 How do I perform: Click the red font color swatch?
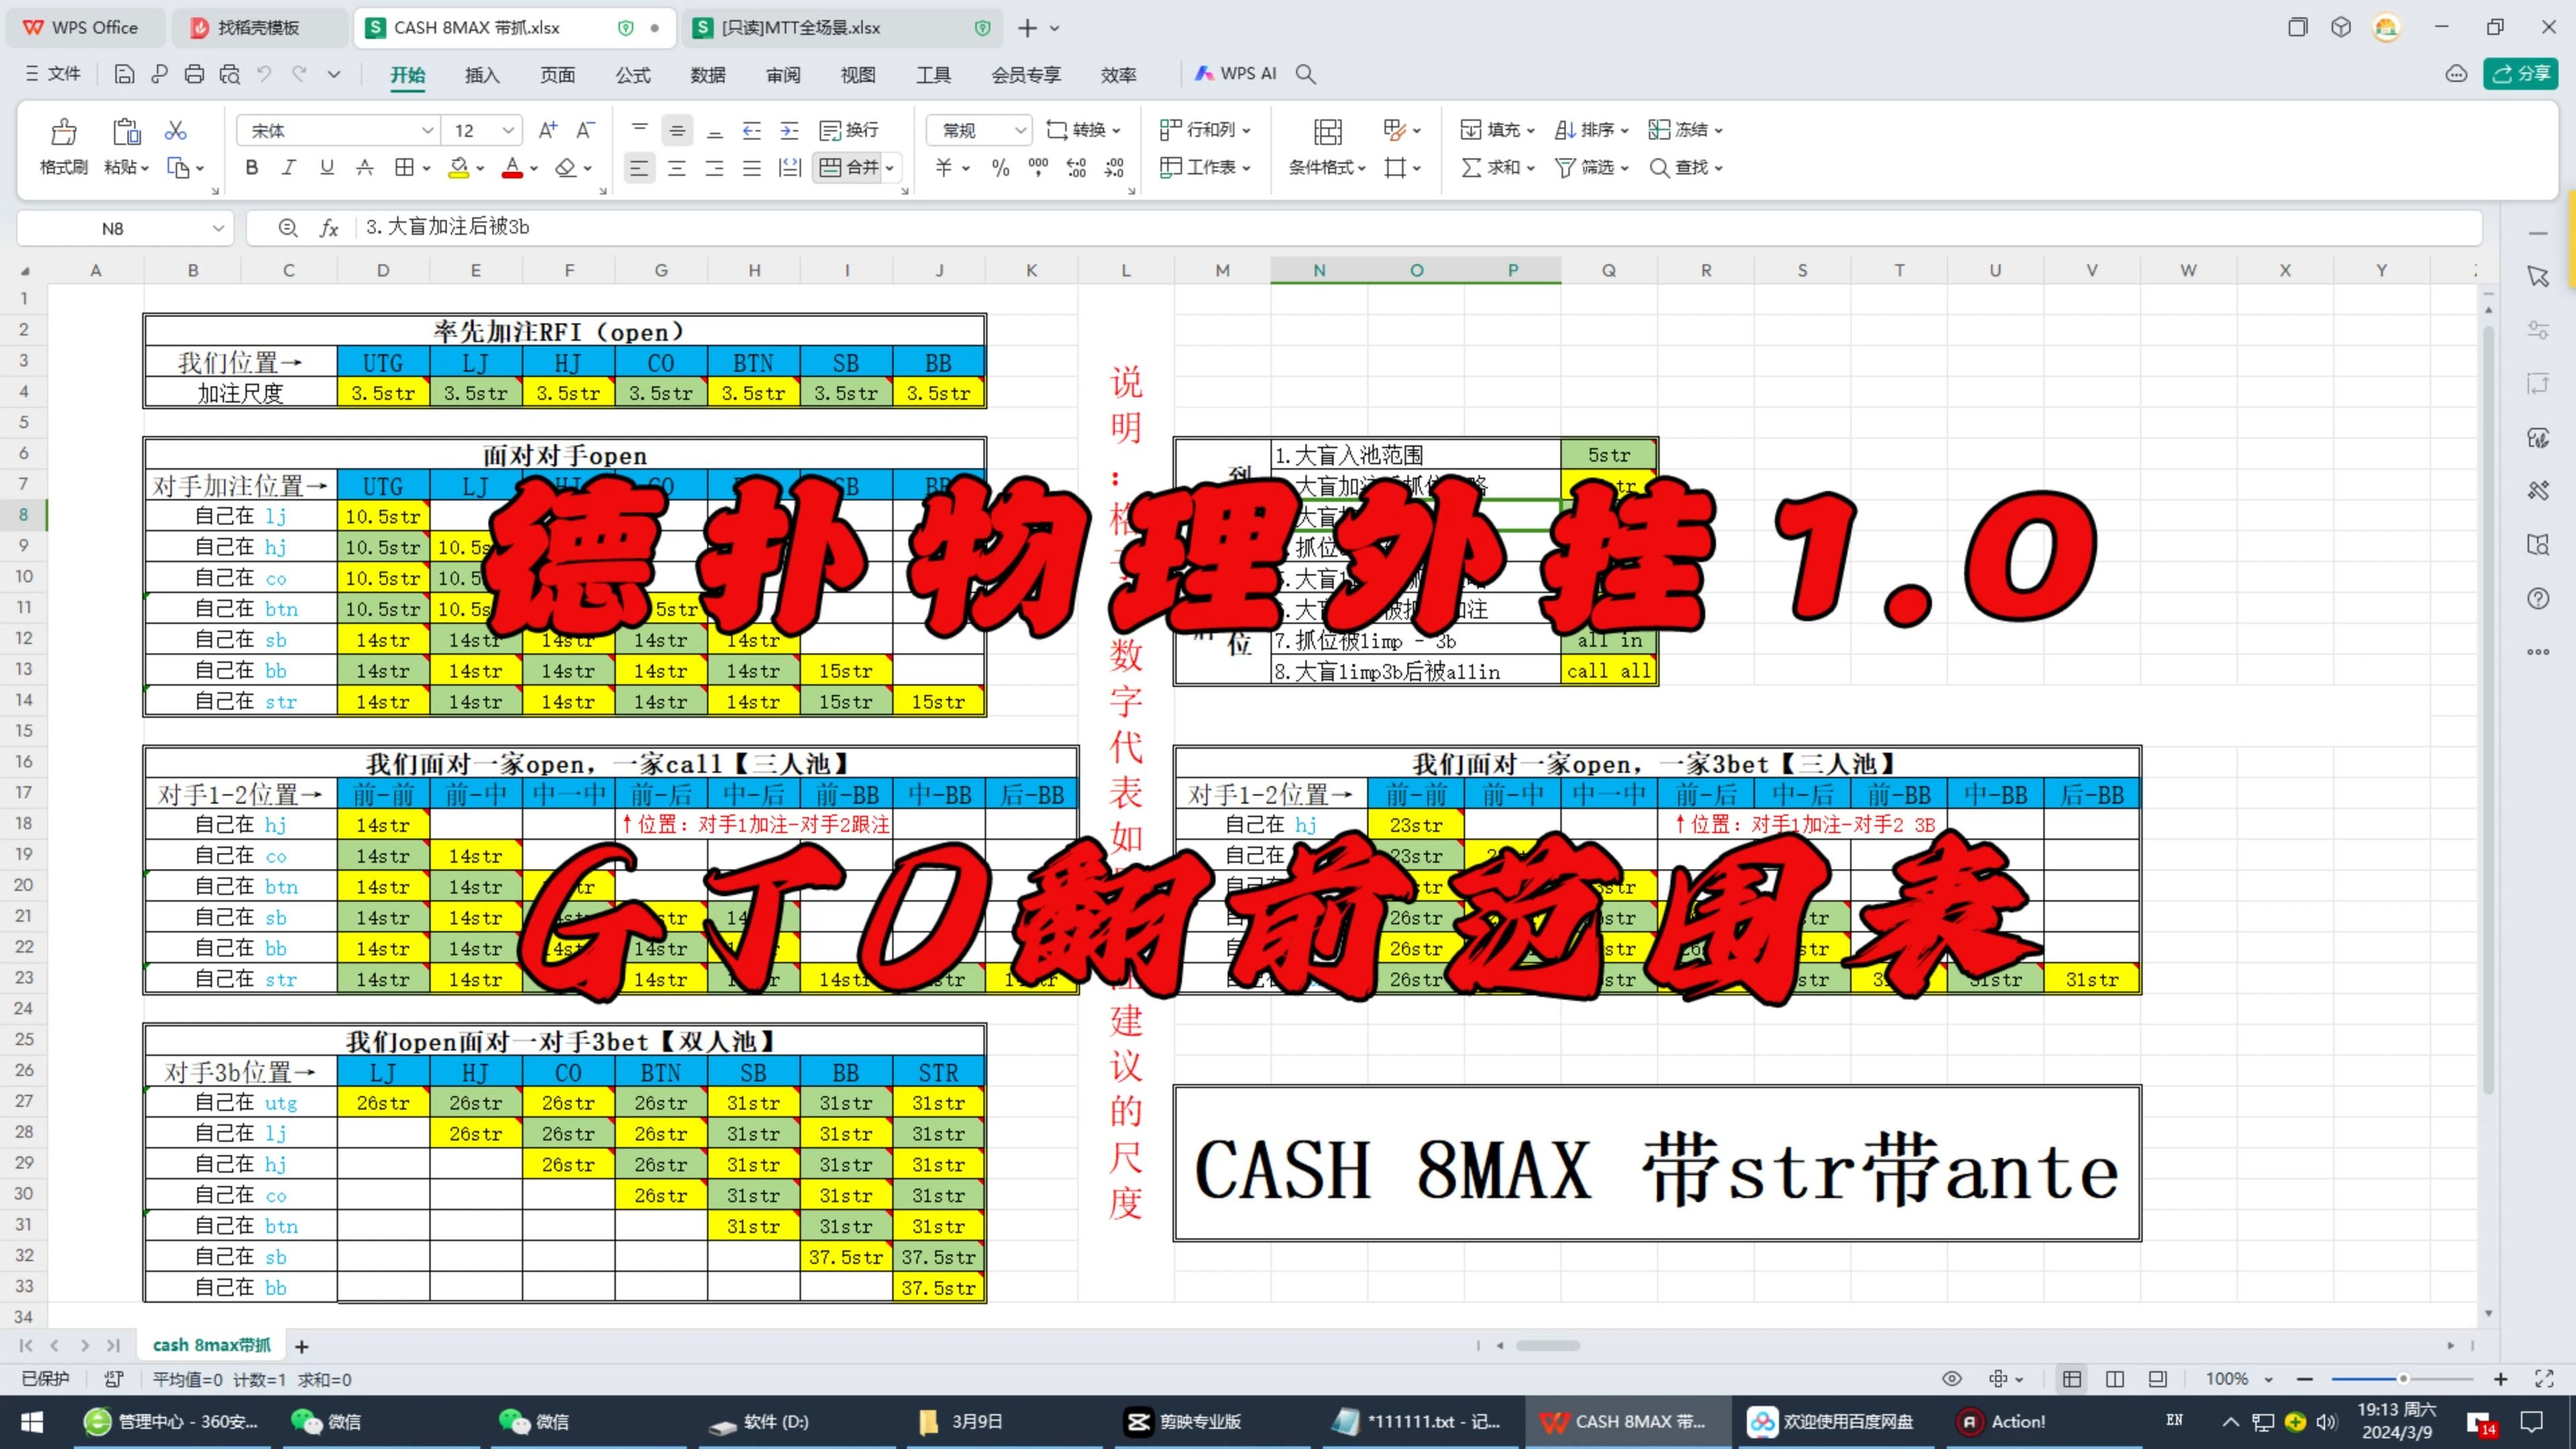tap(512, 168)
